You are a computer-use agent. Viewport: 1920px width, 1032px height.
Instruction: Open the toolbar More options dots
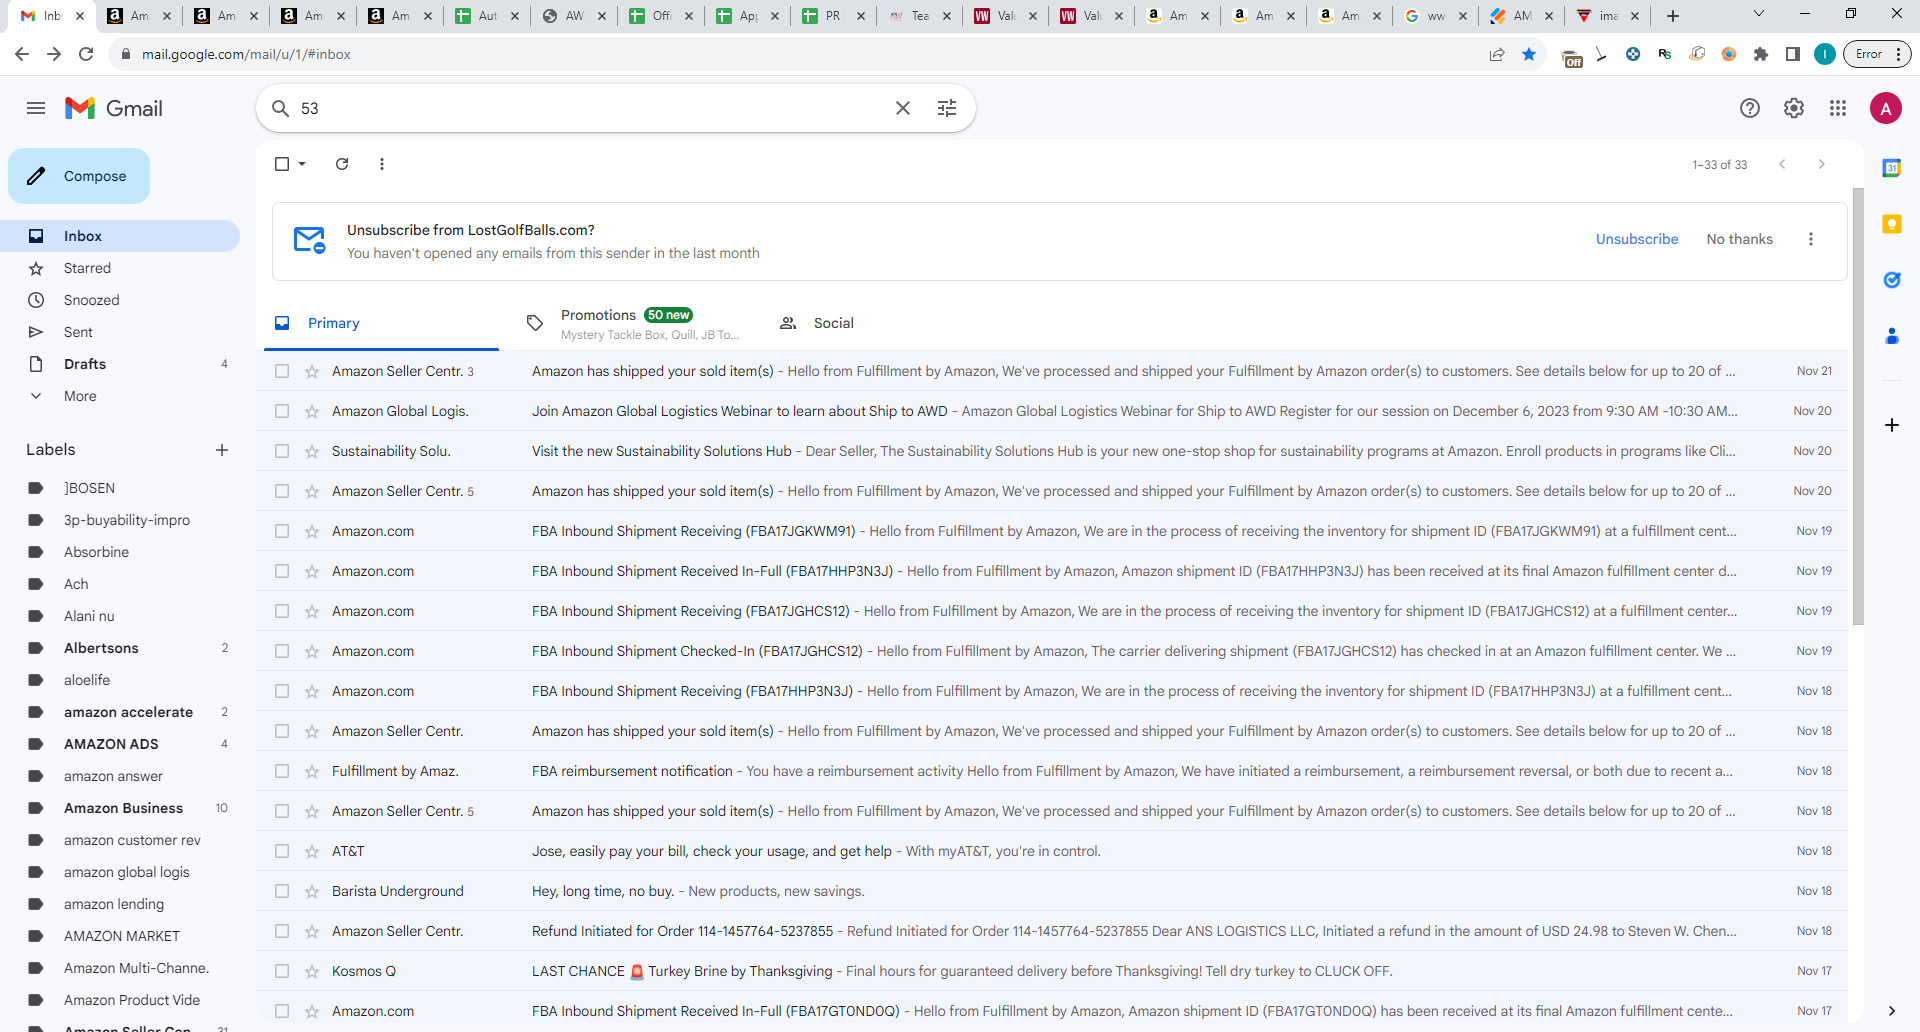(382, 164)
